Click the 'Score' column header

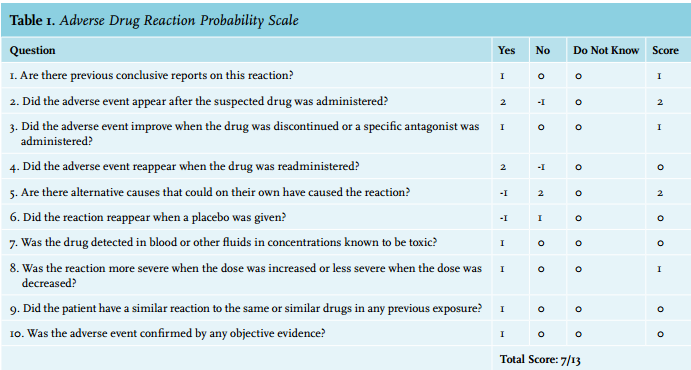[x=665, y=50]
